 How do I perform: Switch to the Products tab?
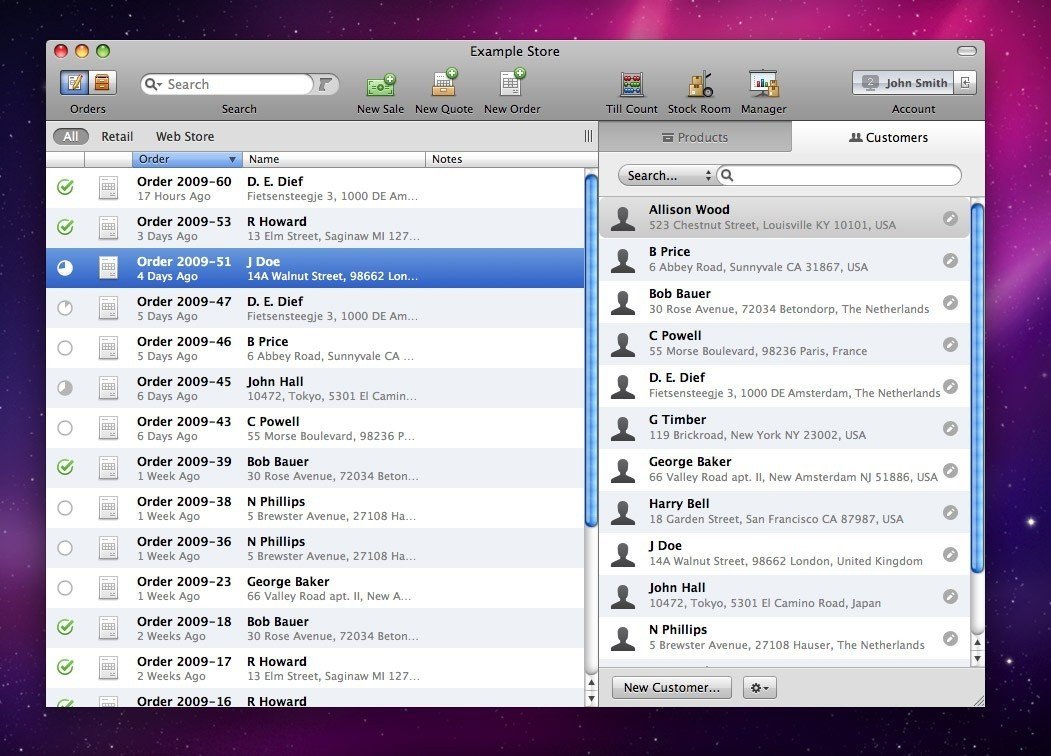[695, 137]
